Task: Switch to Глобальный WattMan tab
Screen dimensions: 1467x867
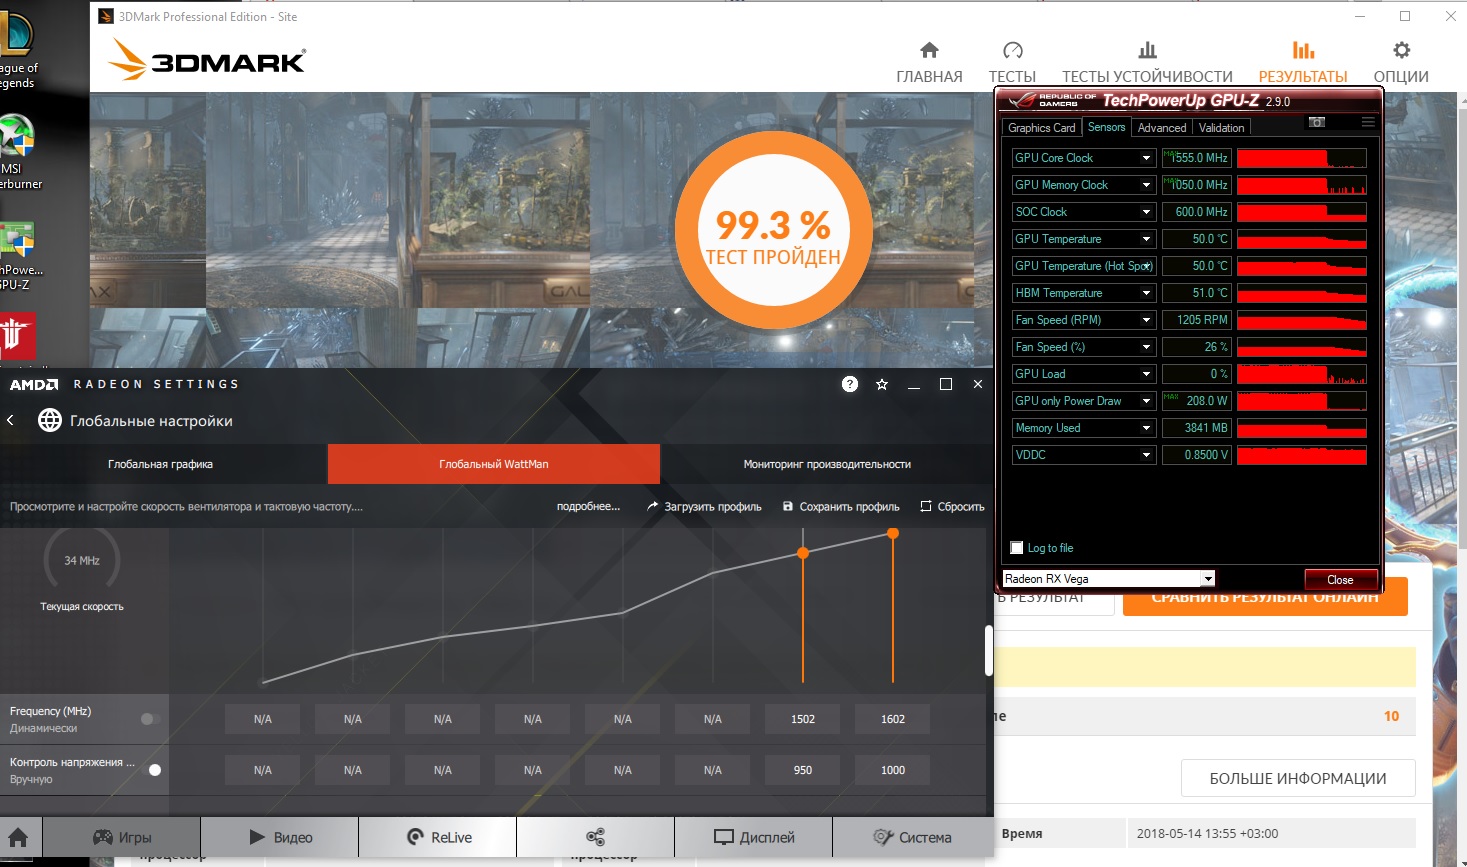Action: pyautogui.click(x=494, y=464)
